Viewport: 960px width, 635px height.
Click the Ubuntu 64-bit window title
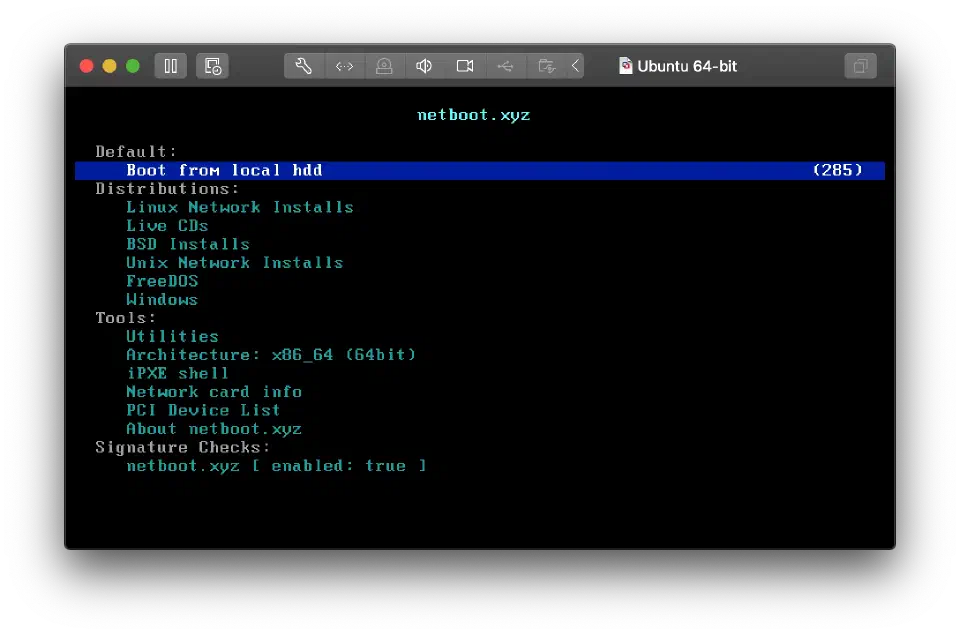687,66
